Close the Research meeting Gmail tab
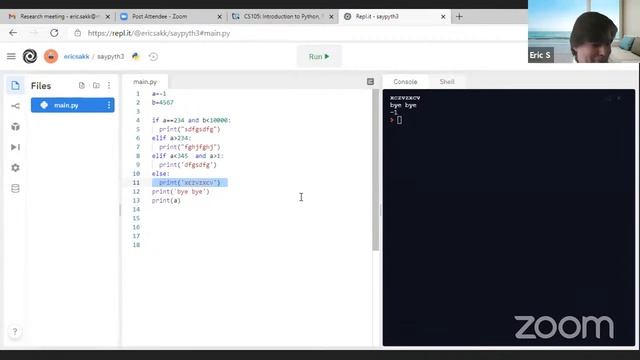The image size is (640, 360). (x=108, y=17)
